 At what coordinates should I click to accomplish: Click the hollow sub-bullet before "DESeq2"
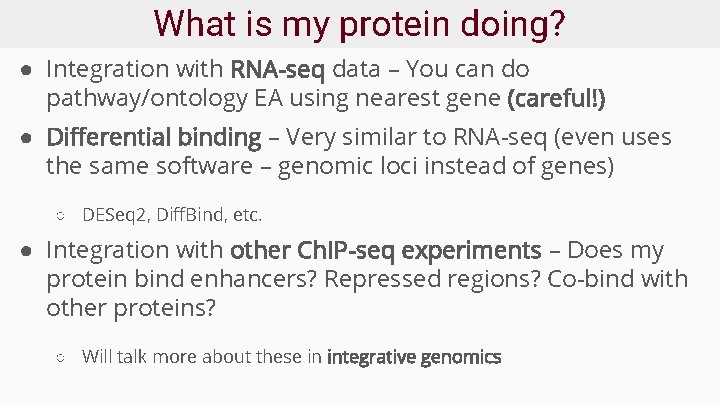60,214
